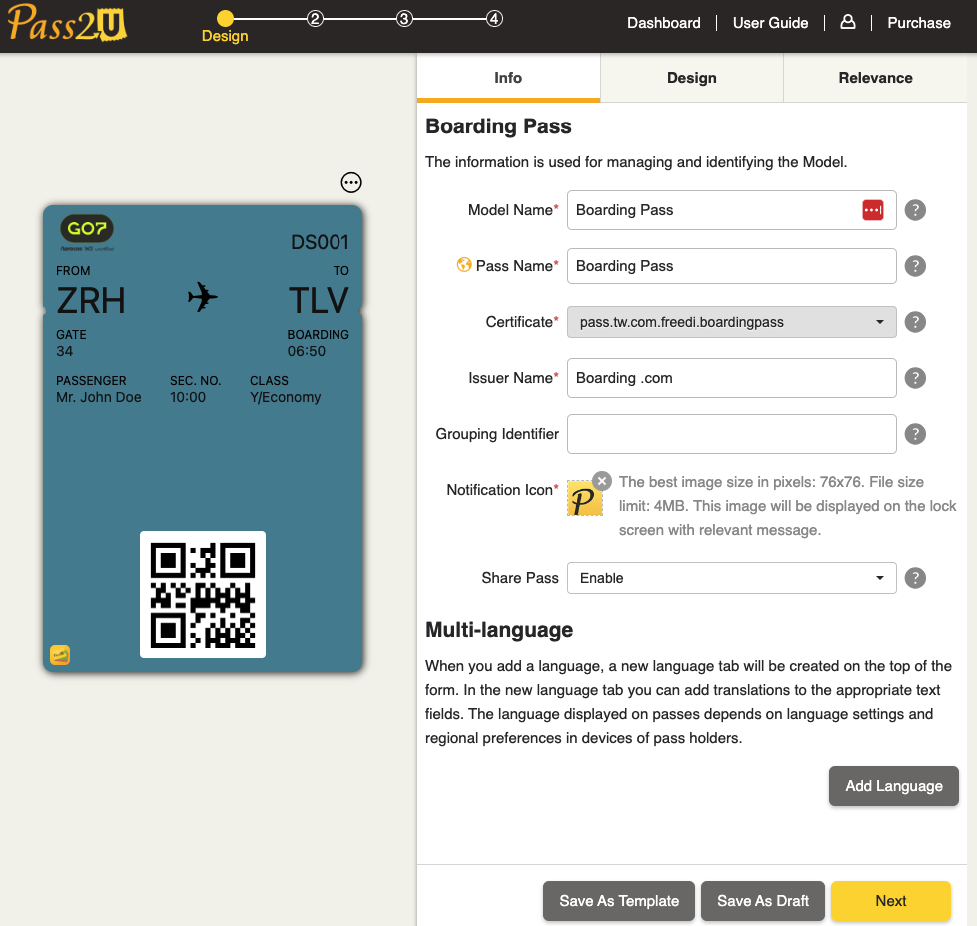Open the User Guide link

[770, 22]
